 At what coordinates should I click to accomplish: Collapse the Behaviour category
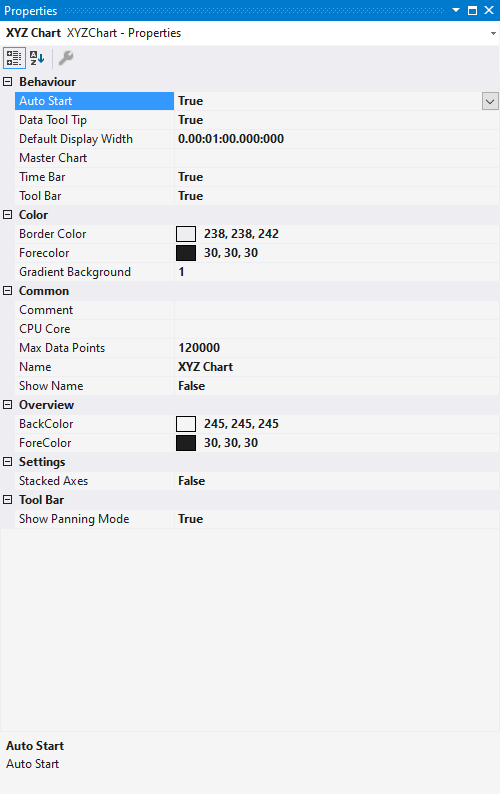[x=8, y=82]
